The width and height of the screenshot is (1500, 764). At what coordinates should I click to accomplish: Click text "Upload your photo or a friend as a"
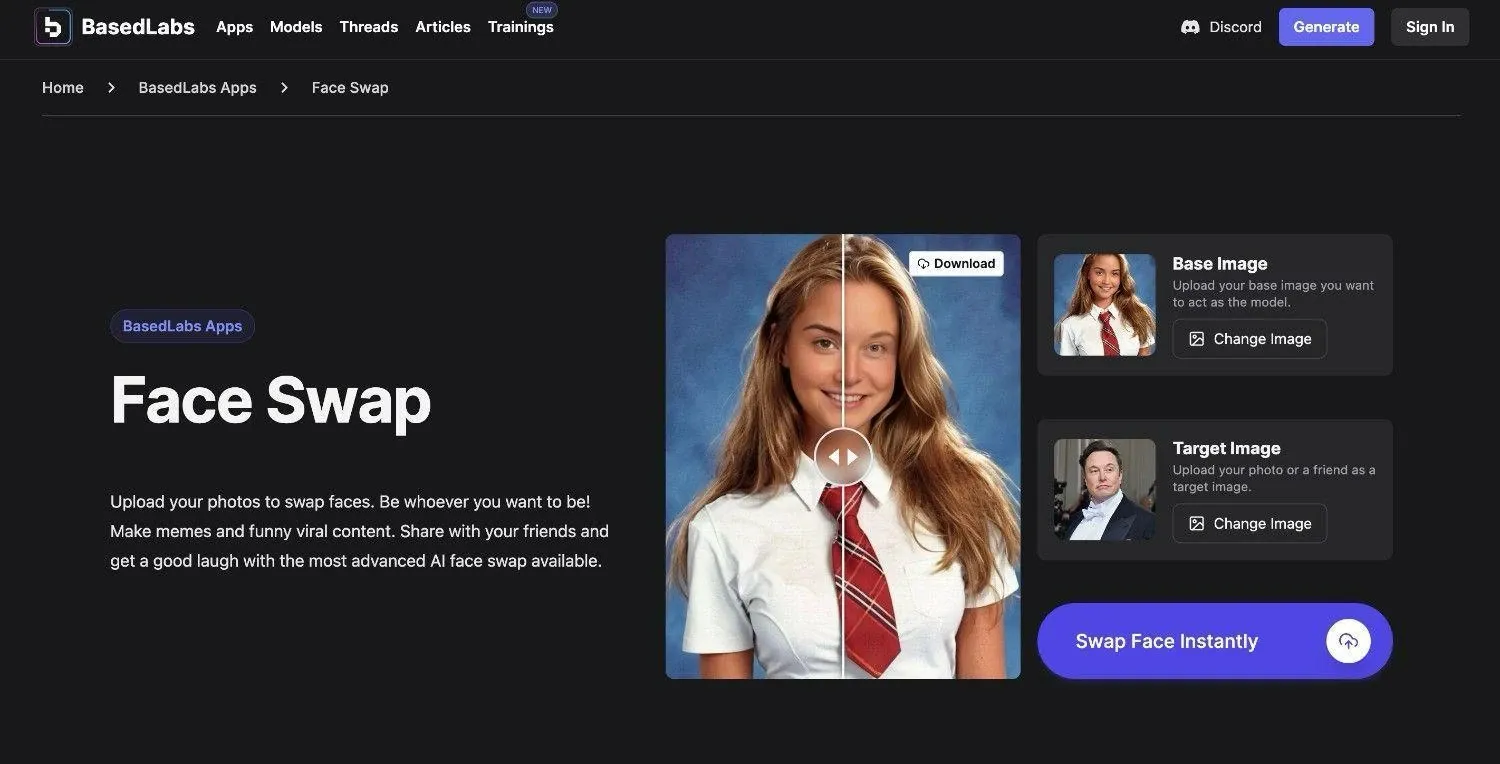tap(1274, 470)
